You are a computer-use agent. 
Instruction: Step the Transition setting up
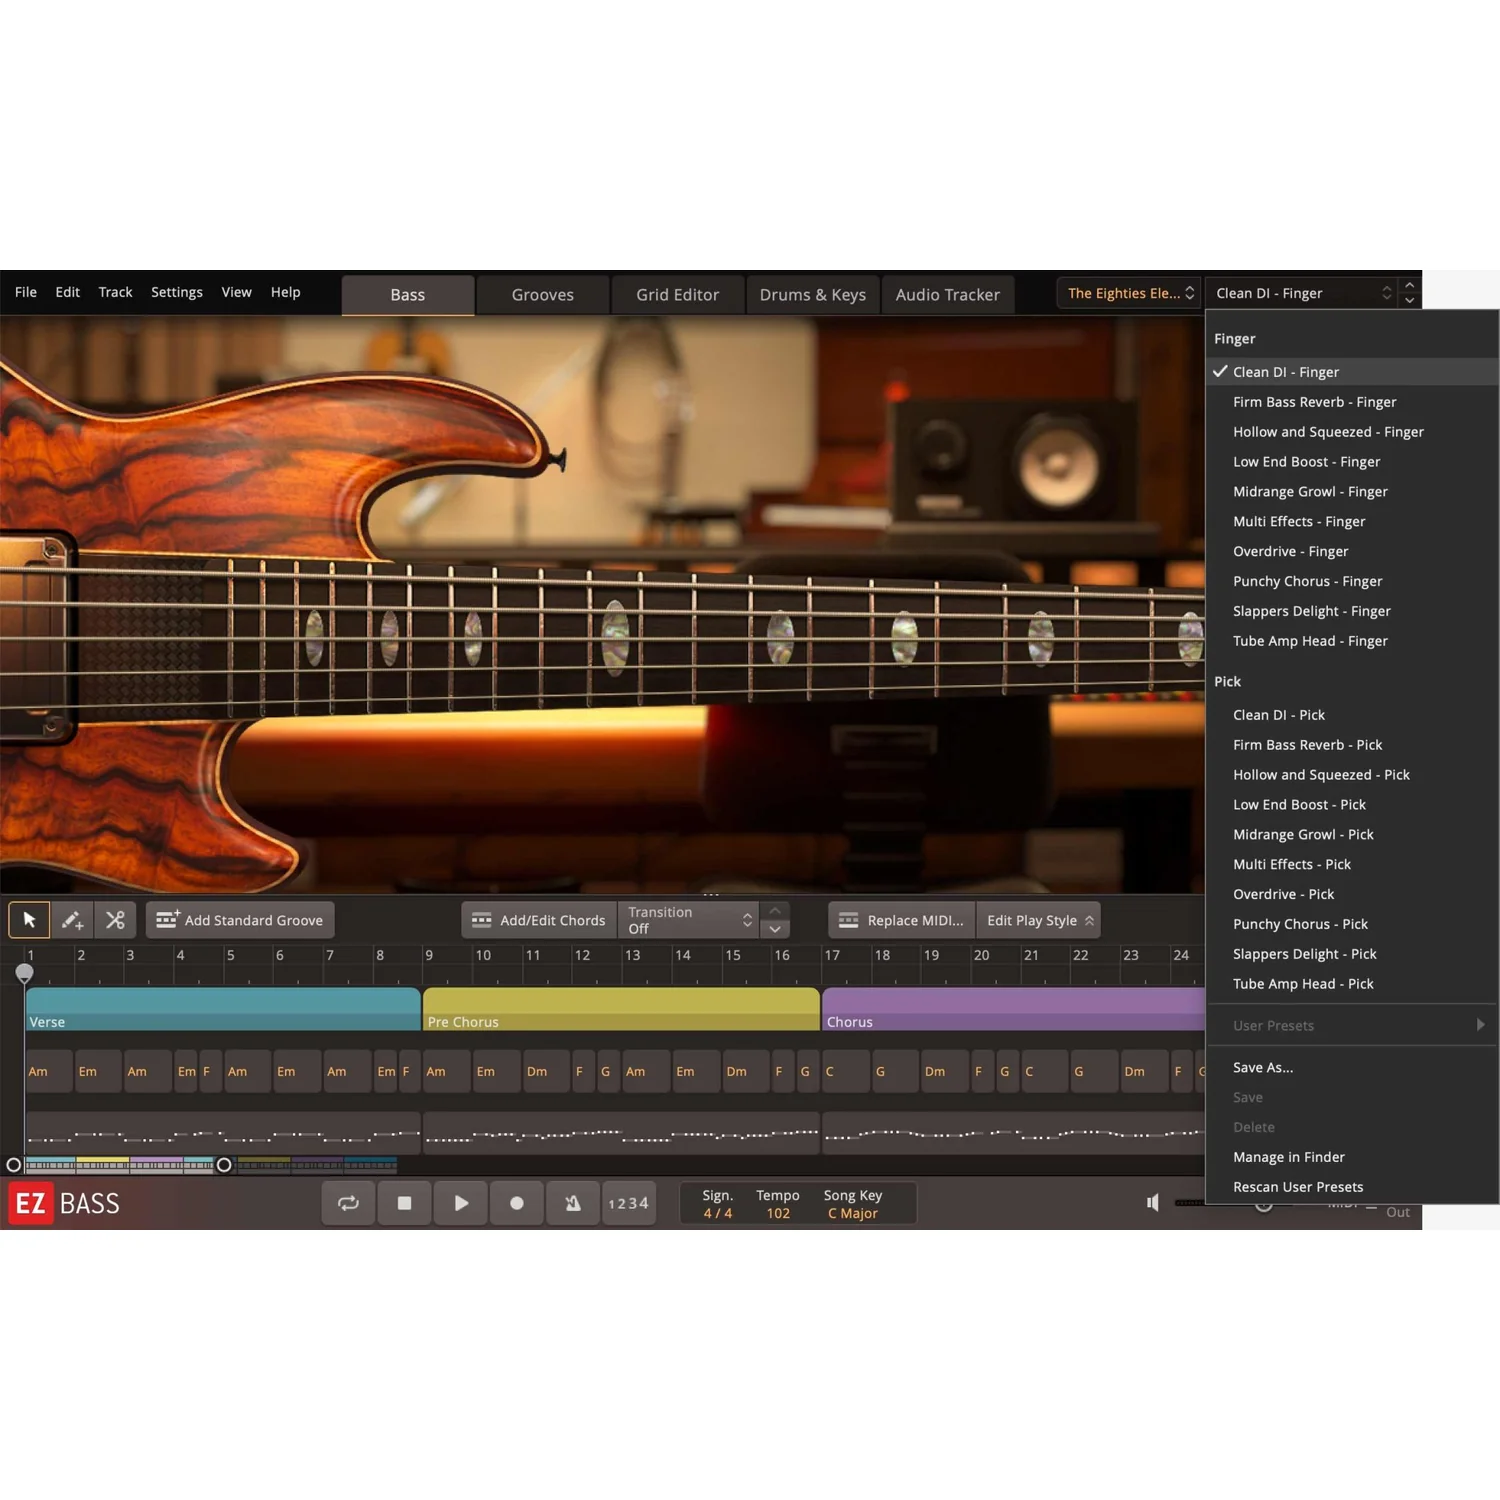coord(775,911)
